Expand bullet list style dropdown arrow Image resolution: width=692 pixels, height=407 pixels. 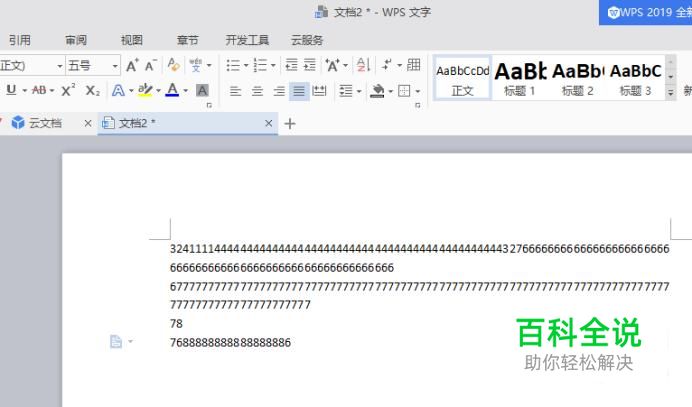coord(246,66)
